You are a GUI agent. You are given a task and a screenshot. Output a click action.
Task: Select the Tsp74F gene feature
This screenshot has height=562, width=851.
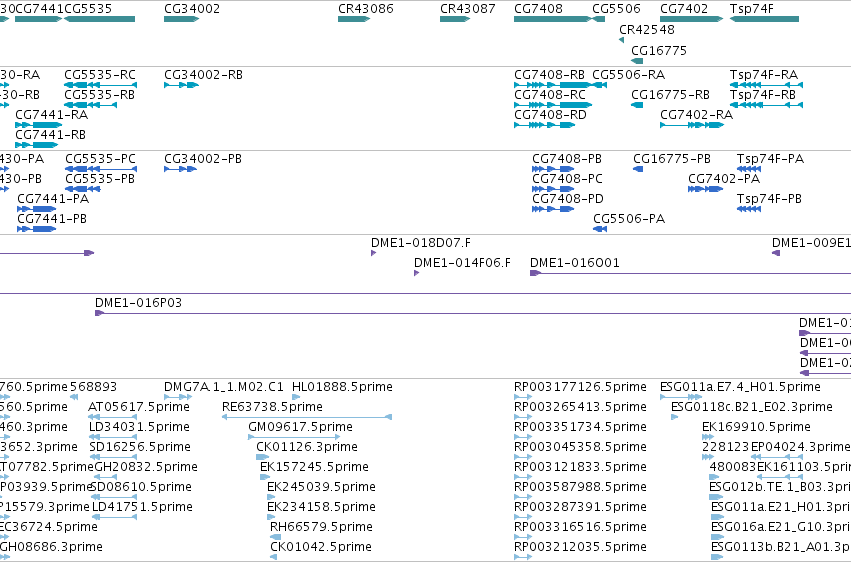(x=764, y=19)
